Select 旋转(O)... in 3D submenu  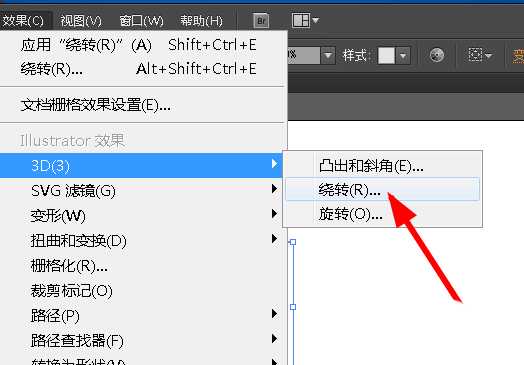[383, 214]
